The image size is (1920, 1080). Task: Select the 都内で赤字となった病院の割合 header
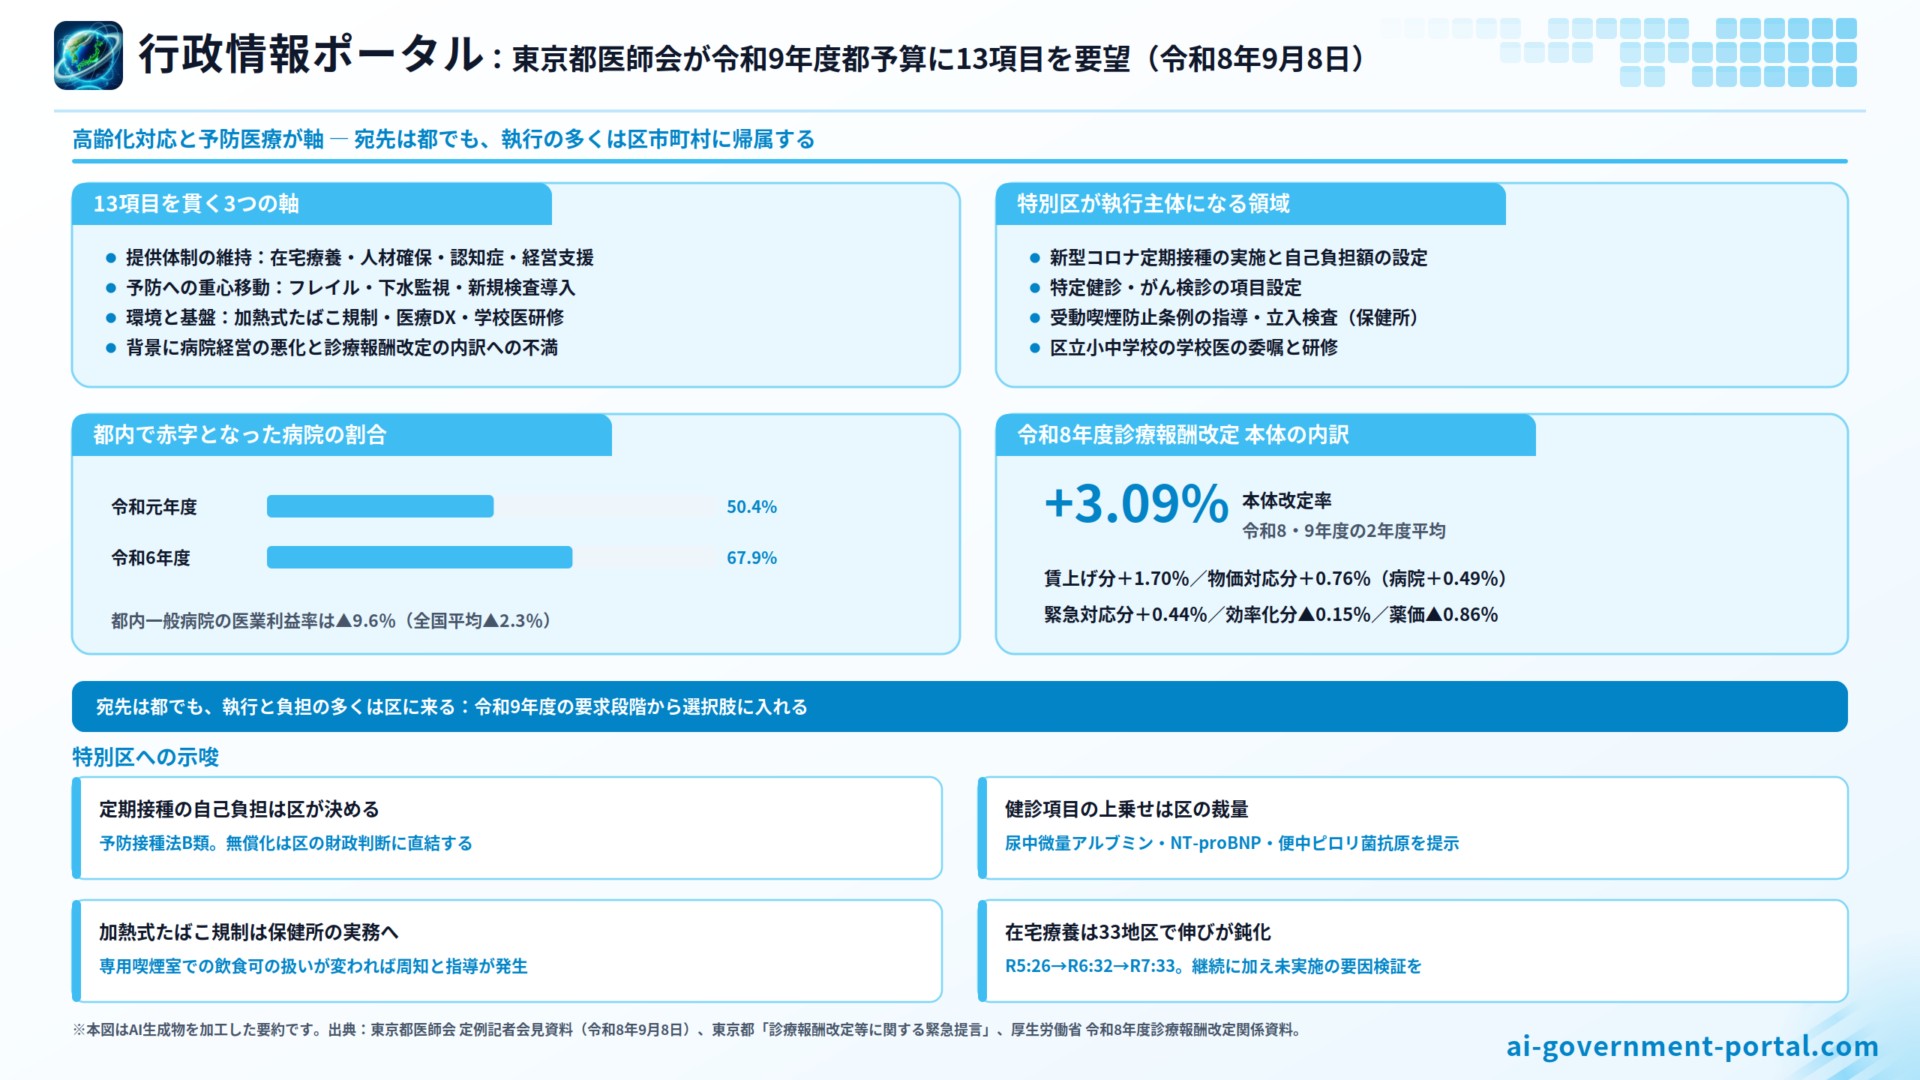(342, 435)
